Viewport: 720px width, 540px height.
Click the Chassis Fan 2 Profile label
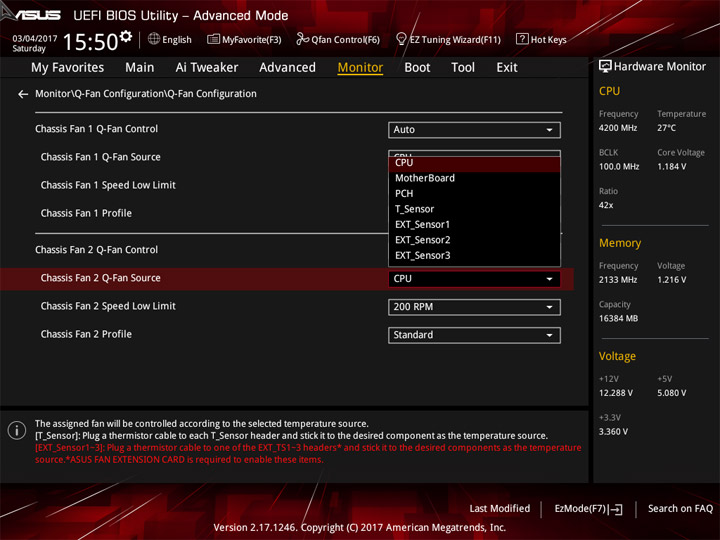(x=86, y=334)
